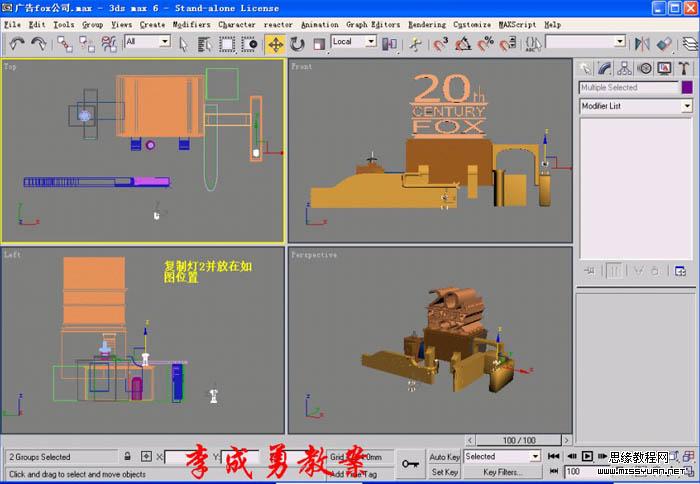
Task: Activate the Select and Scale tool
Action: (x=319, y=44)
